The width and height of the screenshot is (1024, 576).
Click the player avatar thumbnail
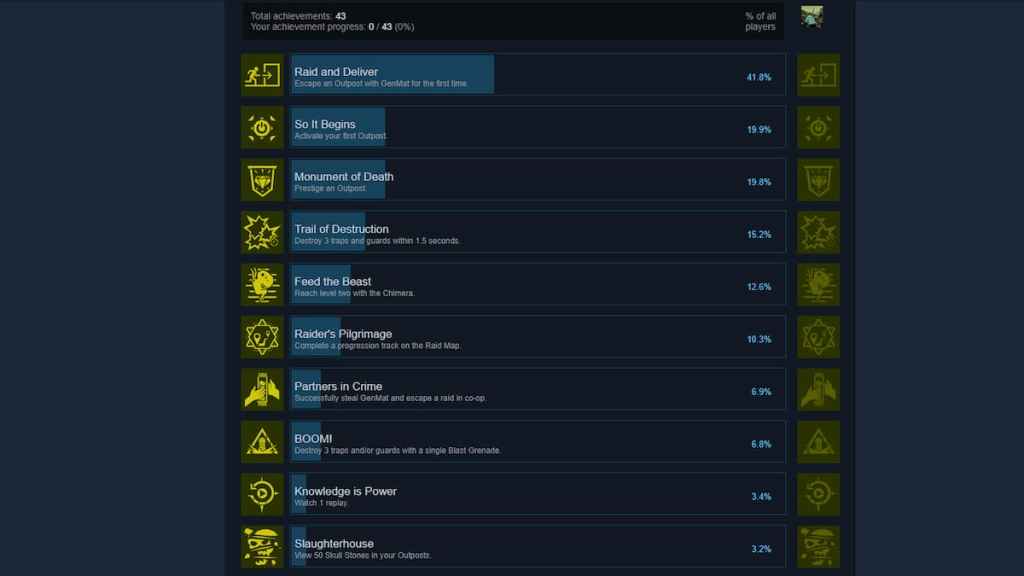[x=812, y=16]
